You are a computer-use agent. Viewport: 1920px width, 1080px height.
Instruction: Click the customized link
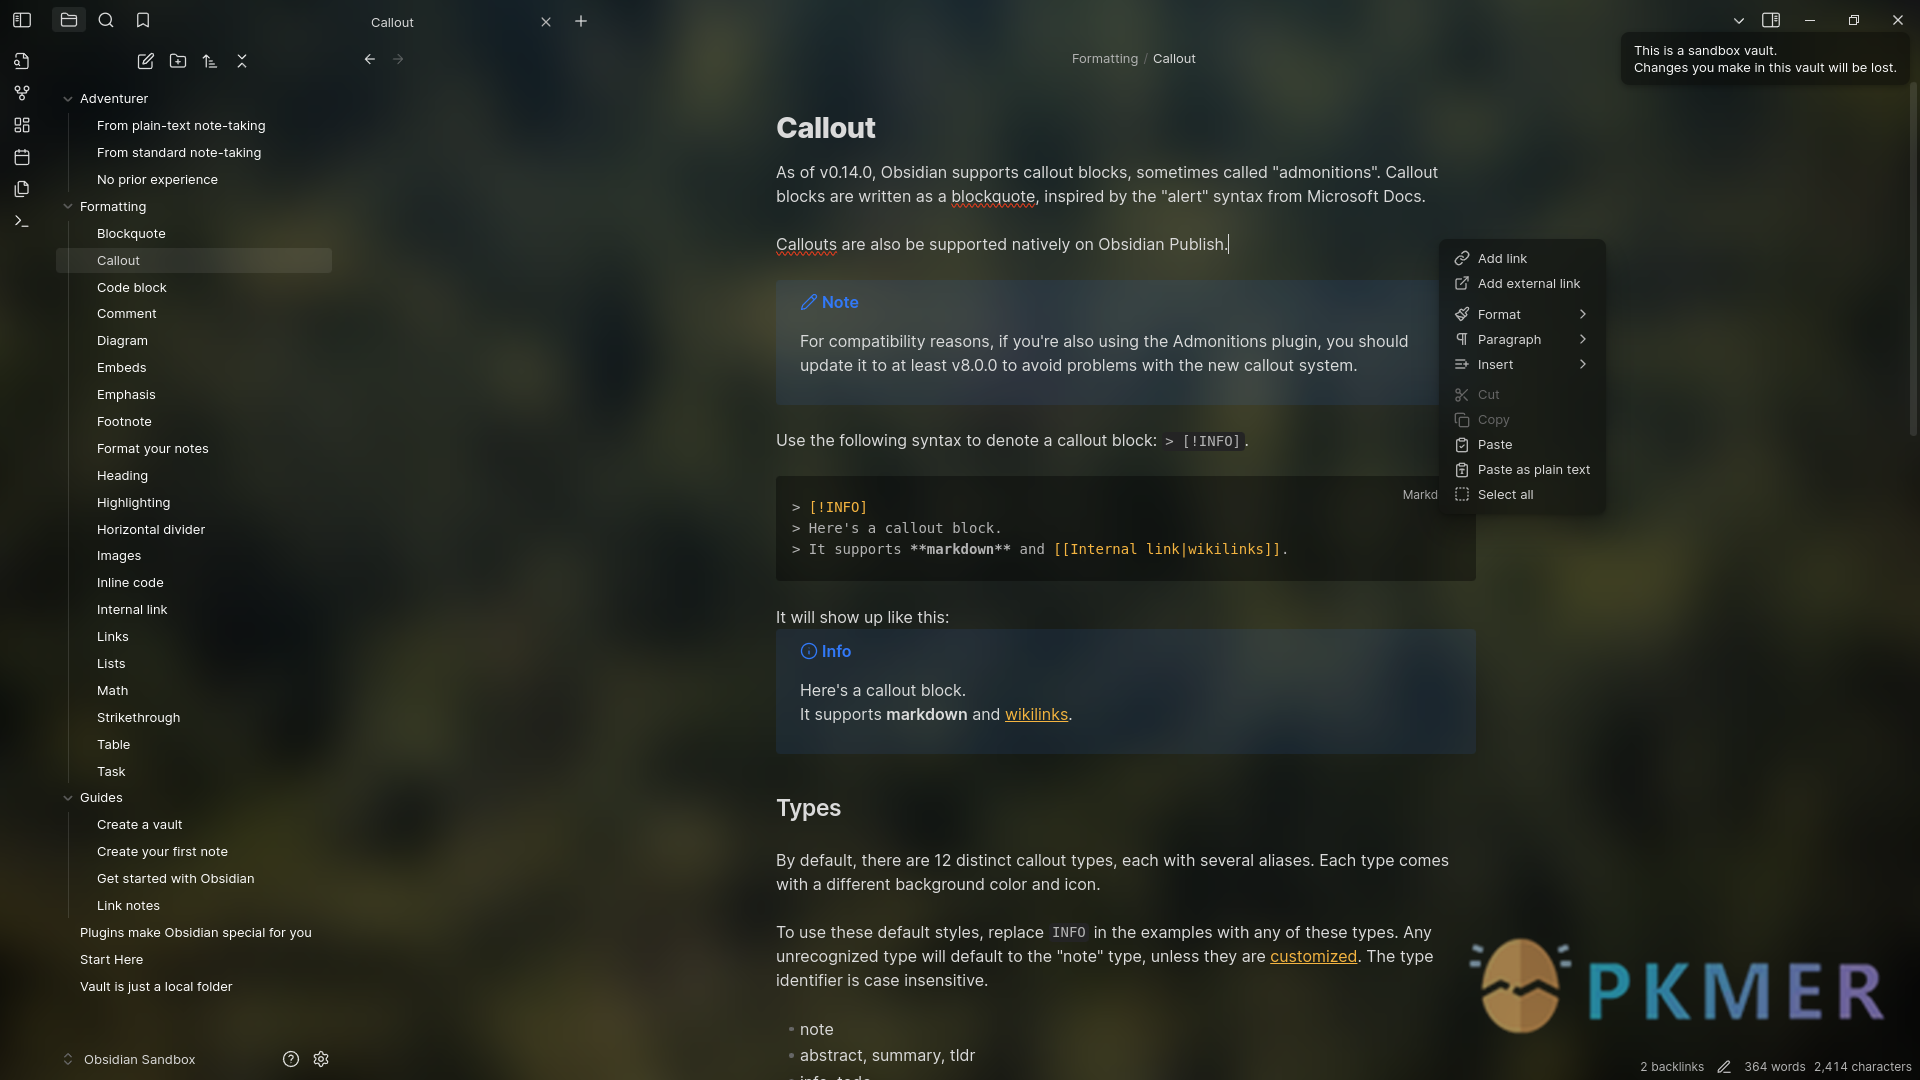tap(1312, 957)
